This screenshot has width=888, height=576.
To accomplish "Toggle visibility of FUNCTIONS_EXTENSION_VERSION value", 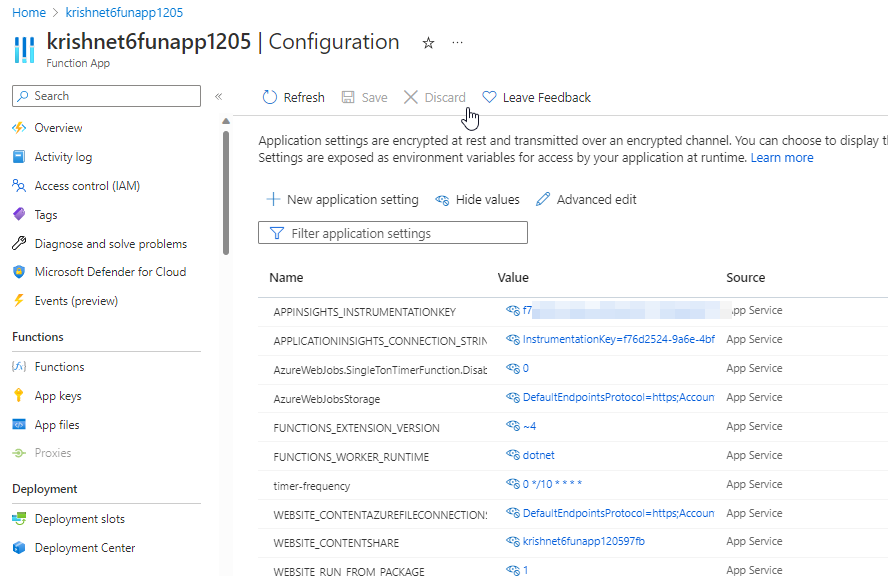I will [x=513, y=425].
